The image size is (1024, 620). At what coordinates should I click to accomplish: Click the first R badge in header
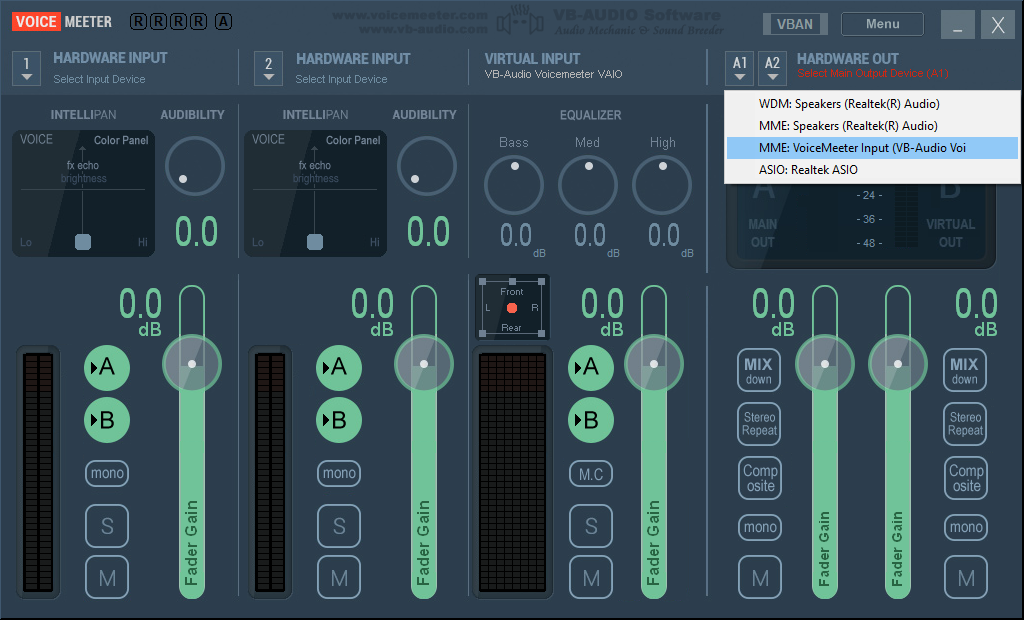[x=138, y=22]
